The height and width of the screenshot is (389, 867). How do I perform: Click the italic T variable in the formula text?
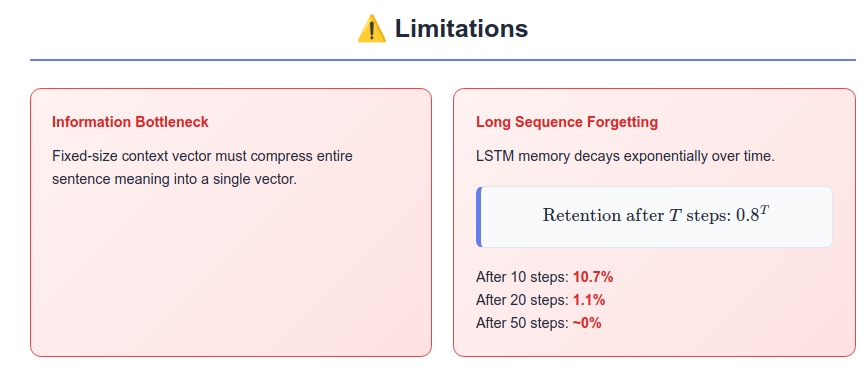click(675, 215)
